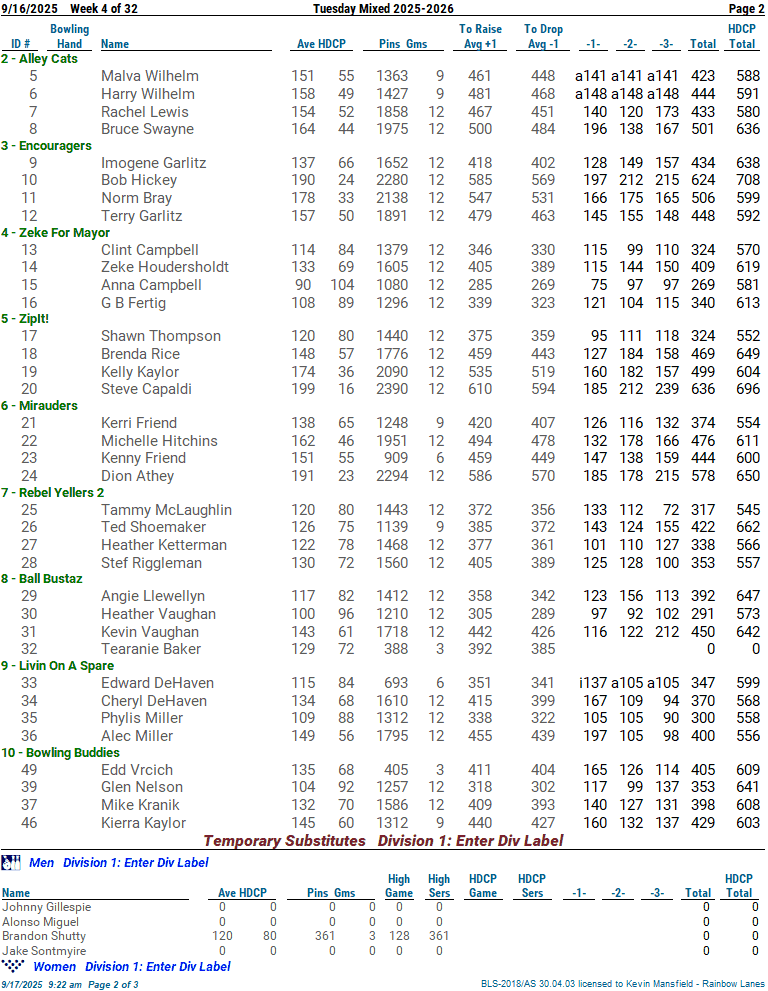Image resolution: width=768 pixels, height=991 pixels.
Task: Click bowler name Harry Wilhelm
Action: [x=148, y=94]
